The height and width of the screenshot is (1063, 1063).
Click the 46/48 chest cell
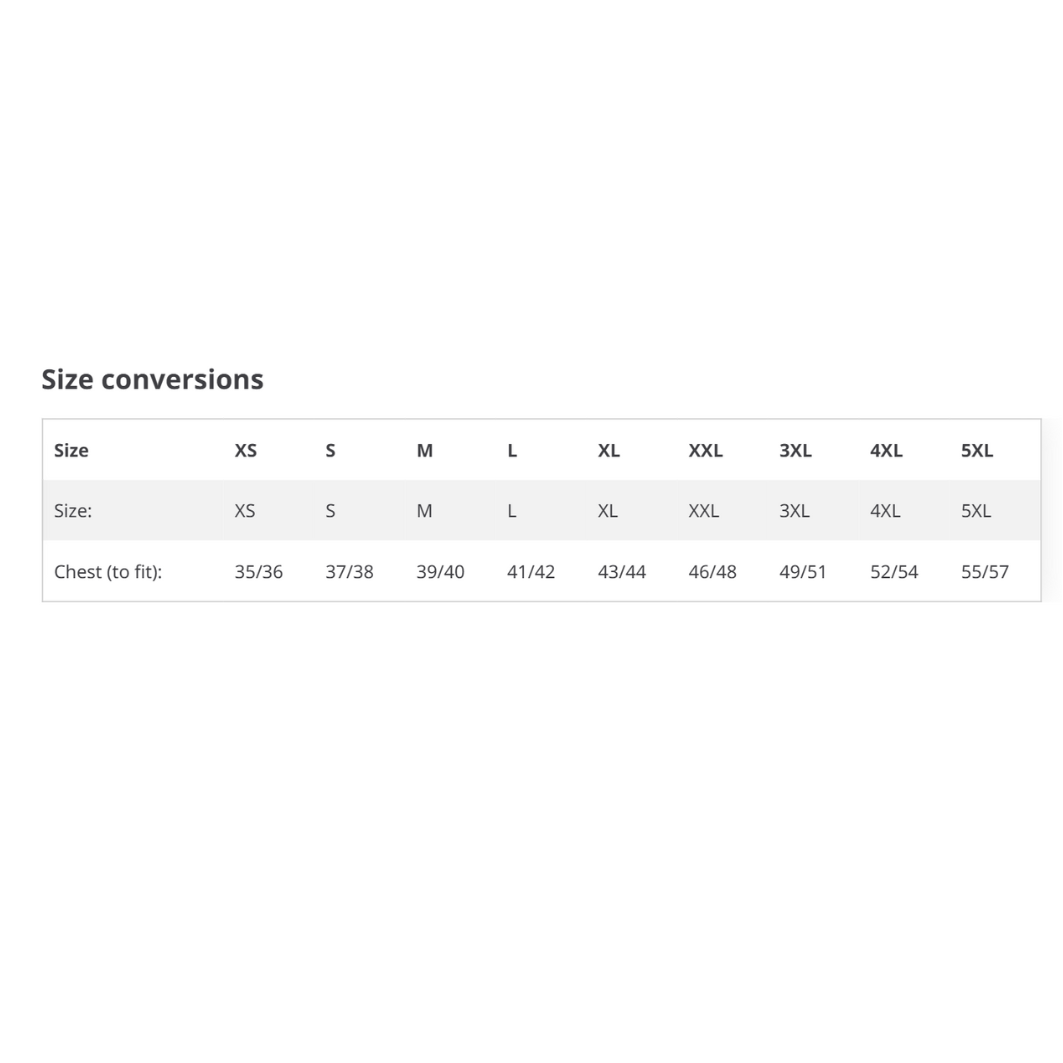(712, 572)
